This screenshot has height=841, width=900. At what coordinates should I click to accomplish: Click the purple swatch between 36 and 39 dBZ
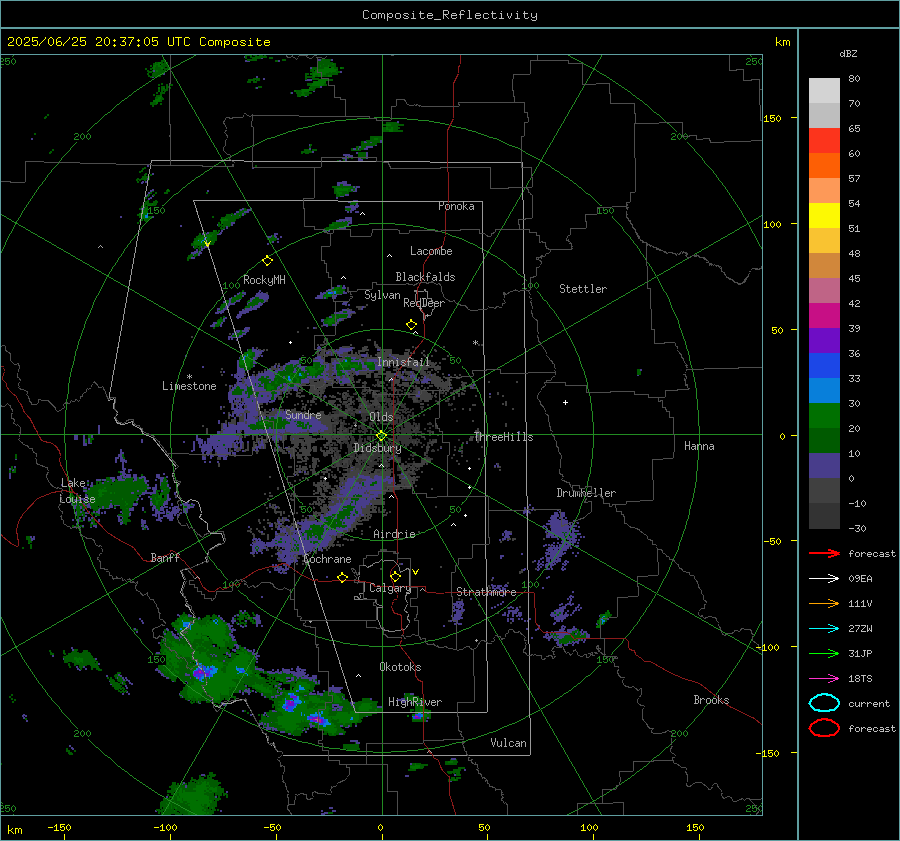824,340
